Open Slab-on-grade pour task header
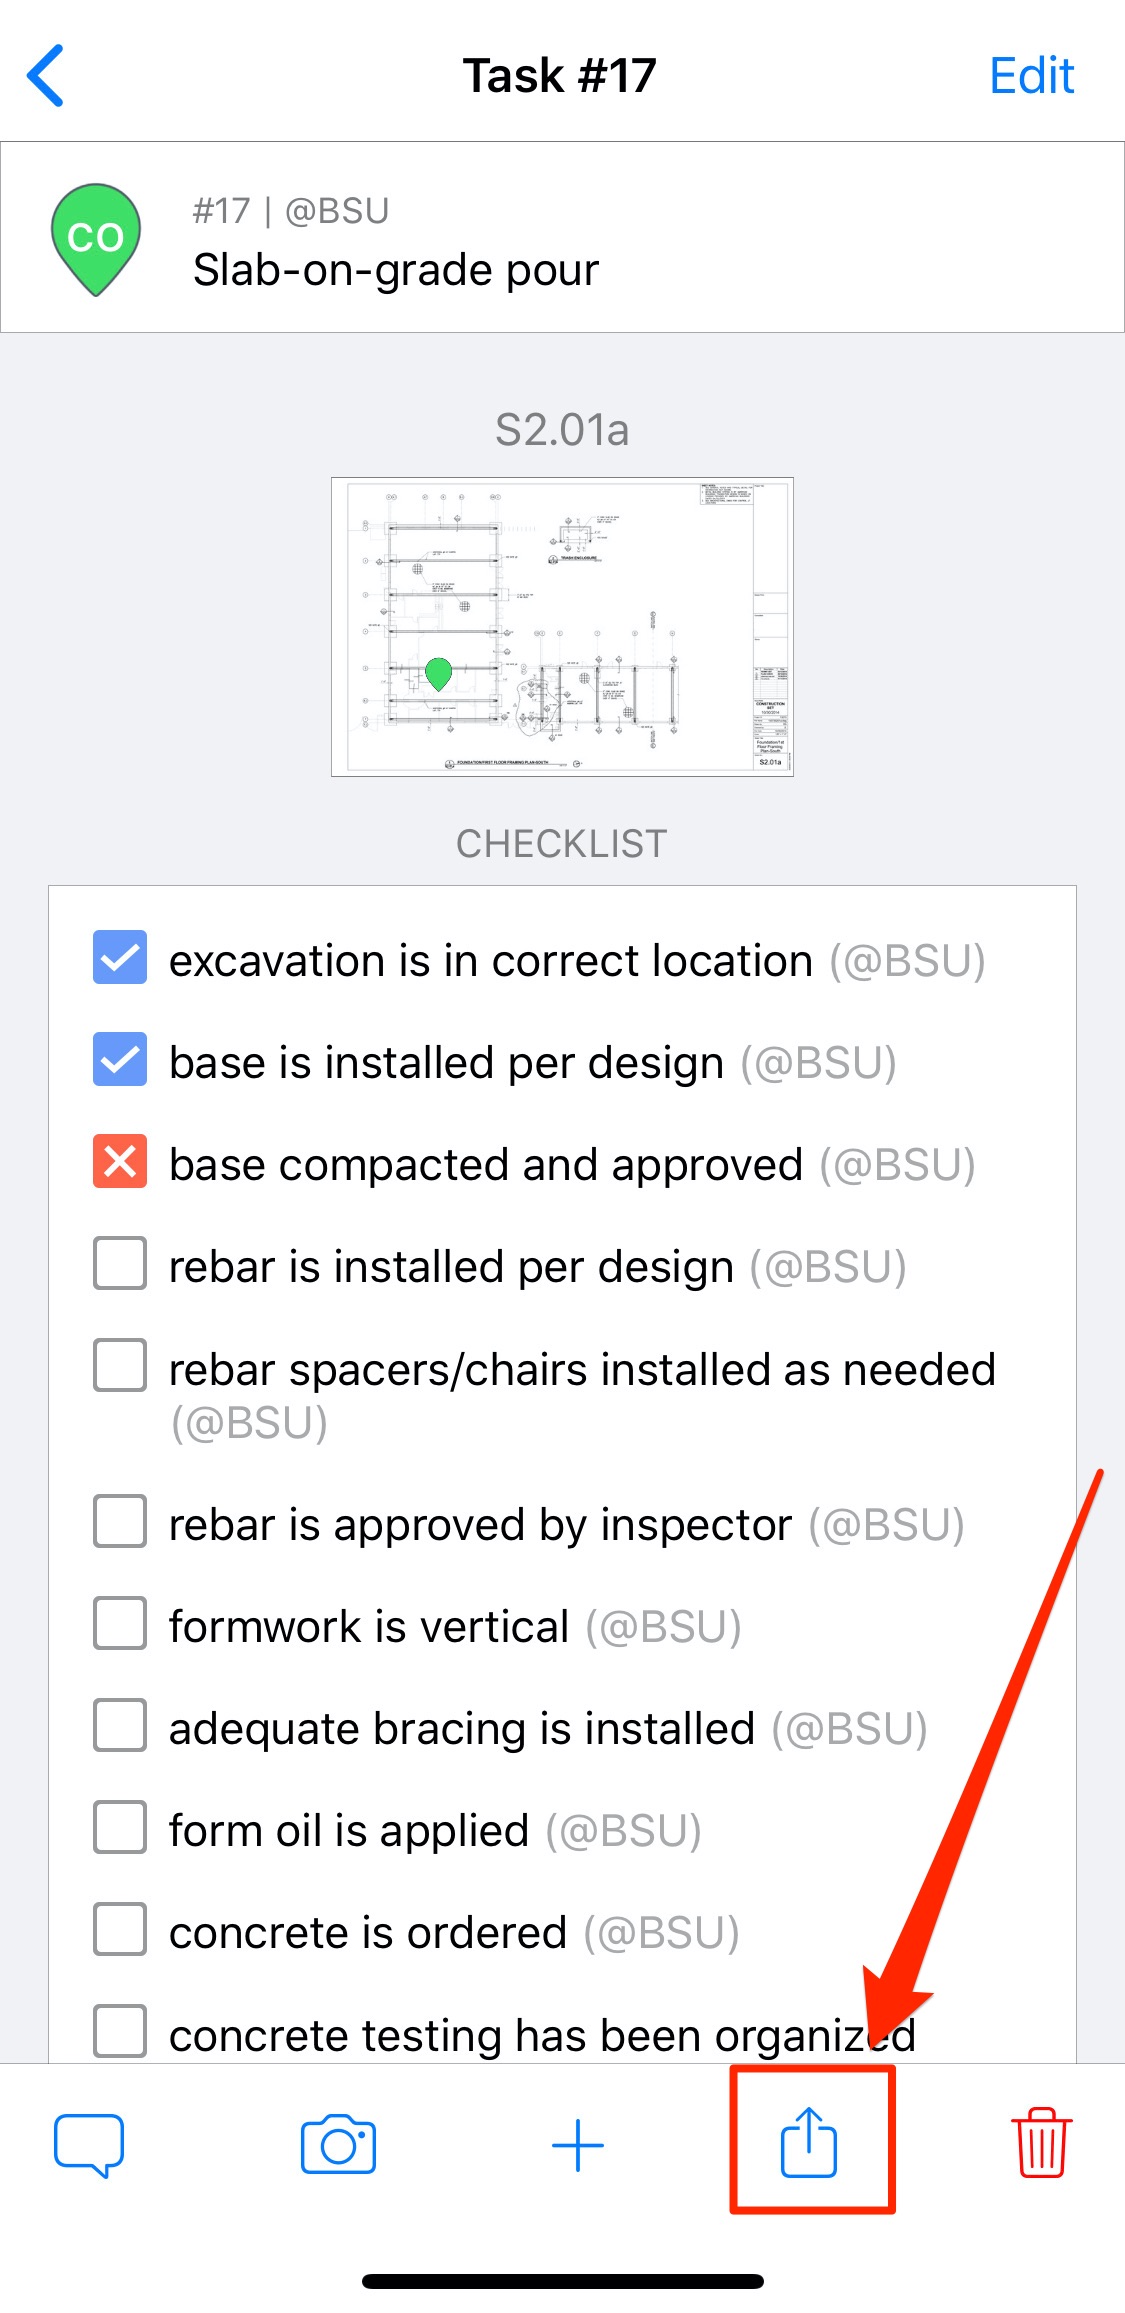 click(562, 237)
